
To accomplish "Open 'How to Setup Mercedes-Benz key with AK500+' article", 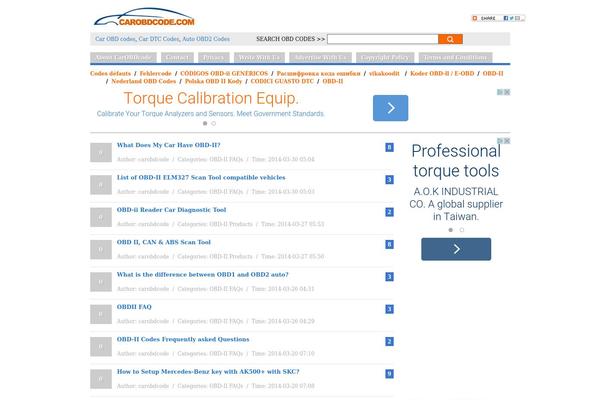I will coord(208,371).
